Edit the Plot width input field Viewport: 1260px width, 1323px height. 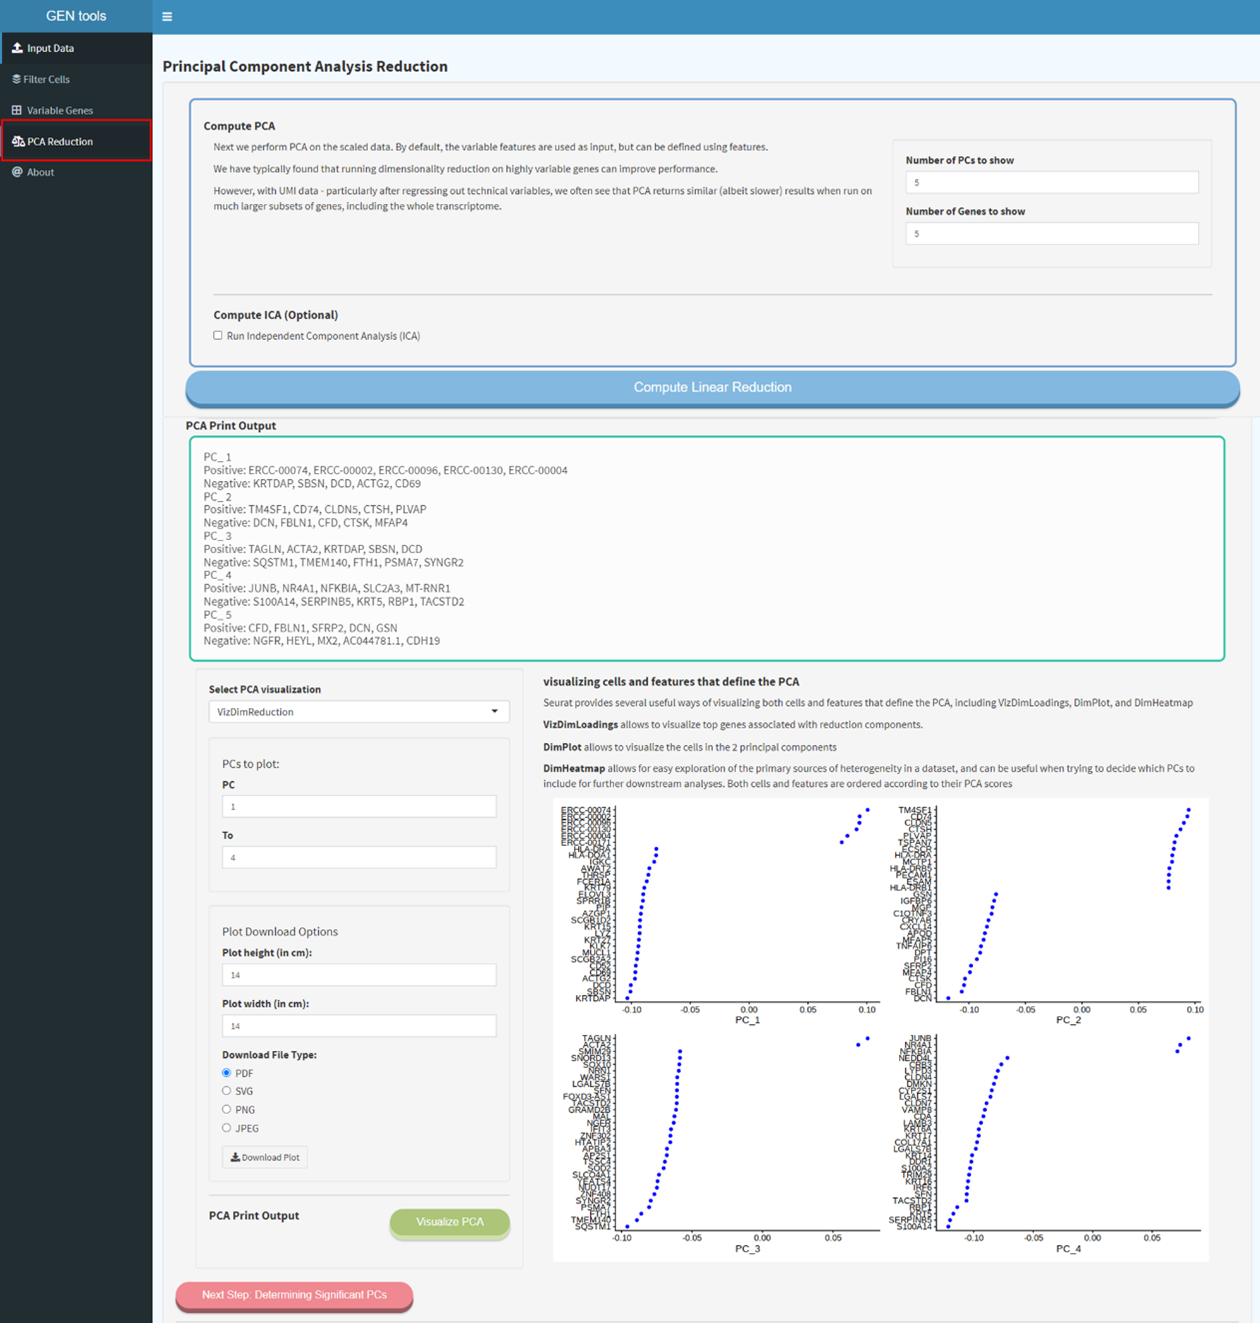pyautogui.click(x=358, y=1025)
